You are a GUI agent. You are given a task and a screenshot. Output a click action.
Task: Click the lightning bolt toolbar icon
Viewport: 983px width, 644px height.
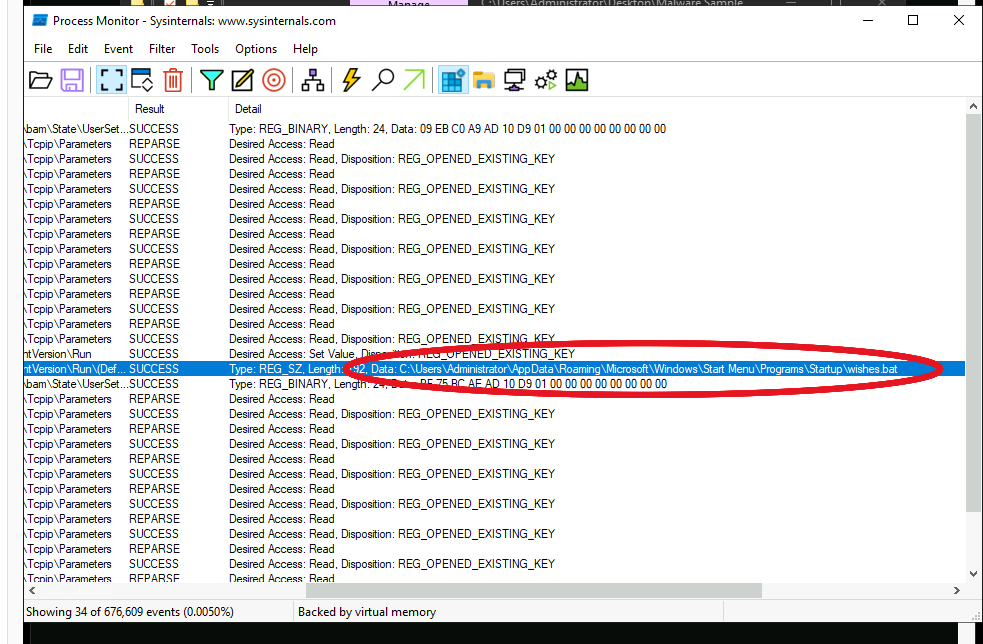[351, 81]
